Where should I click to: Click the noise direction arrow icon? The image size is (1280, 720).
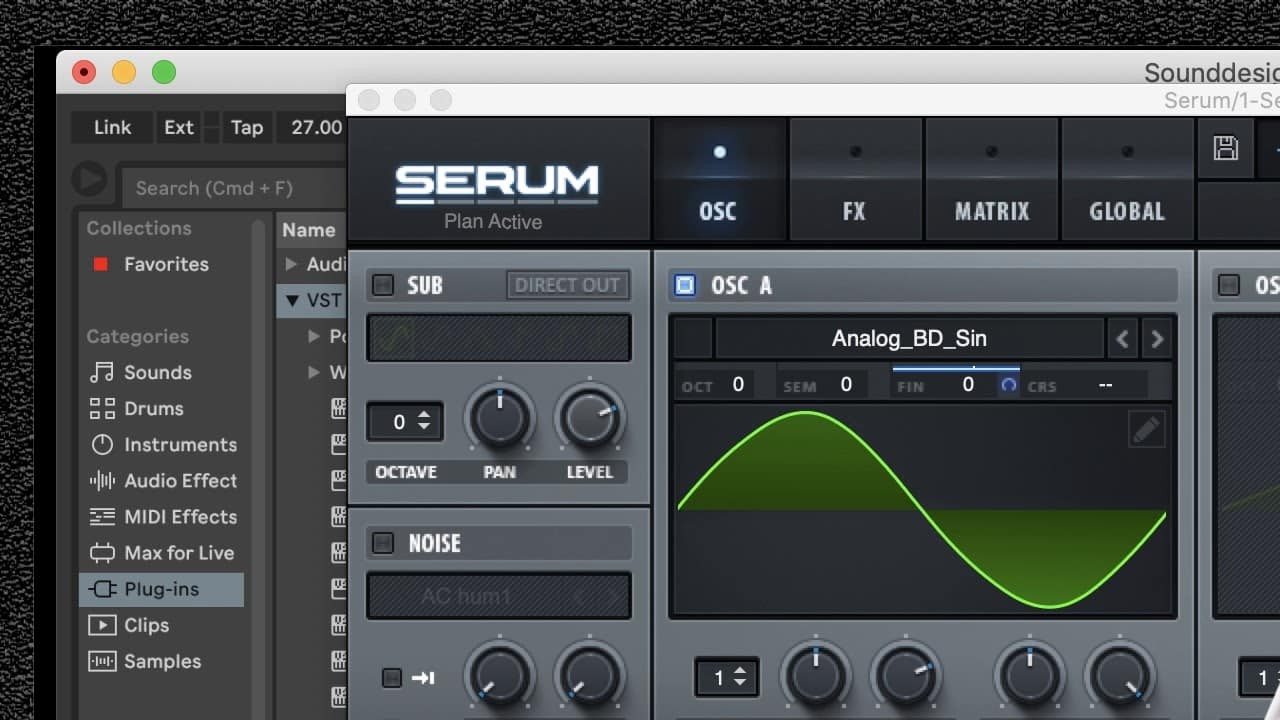[423, 678]
